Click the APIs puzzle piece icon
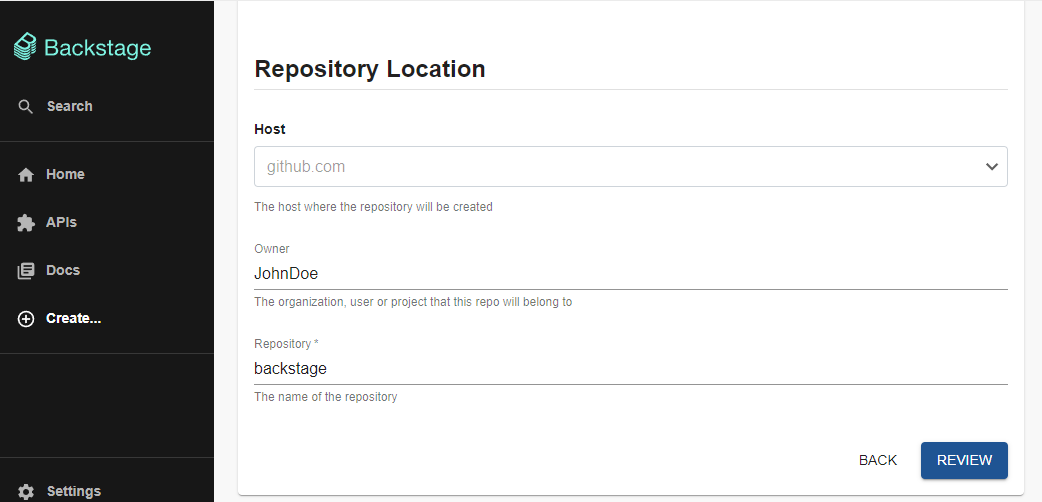1042x502 pixels. pos(26,223)
